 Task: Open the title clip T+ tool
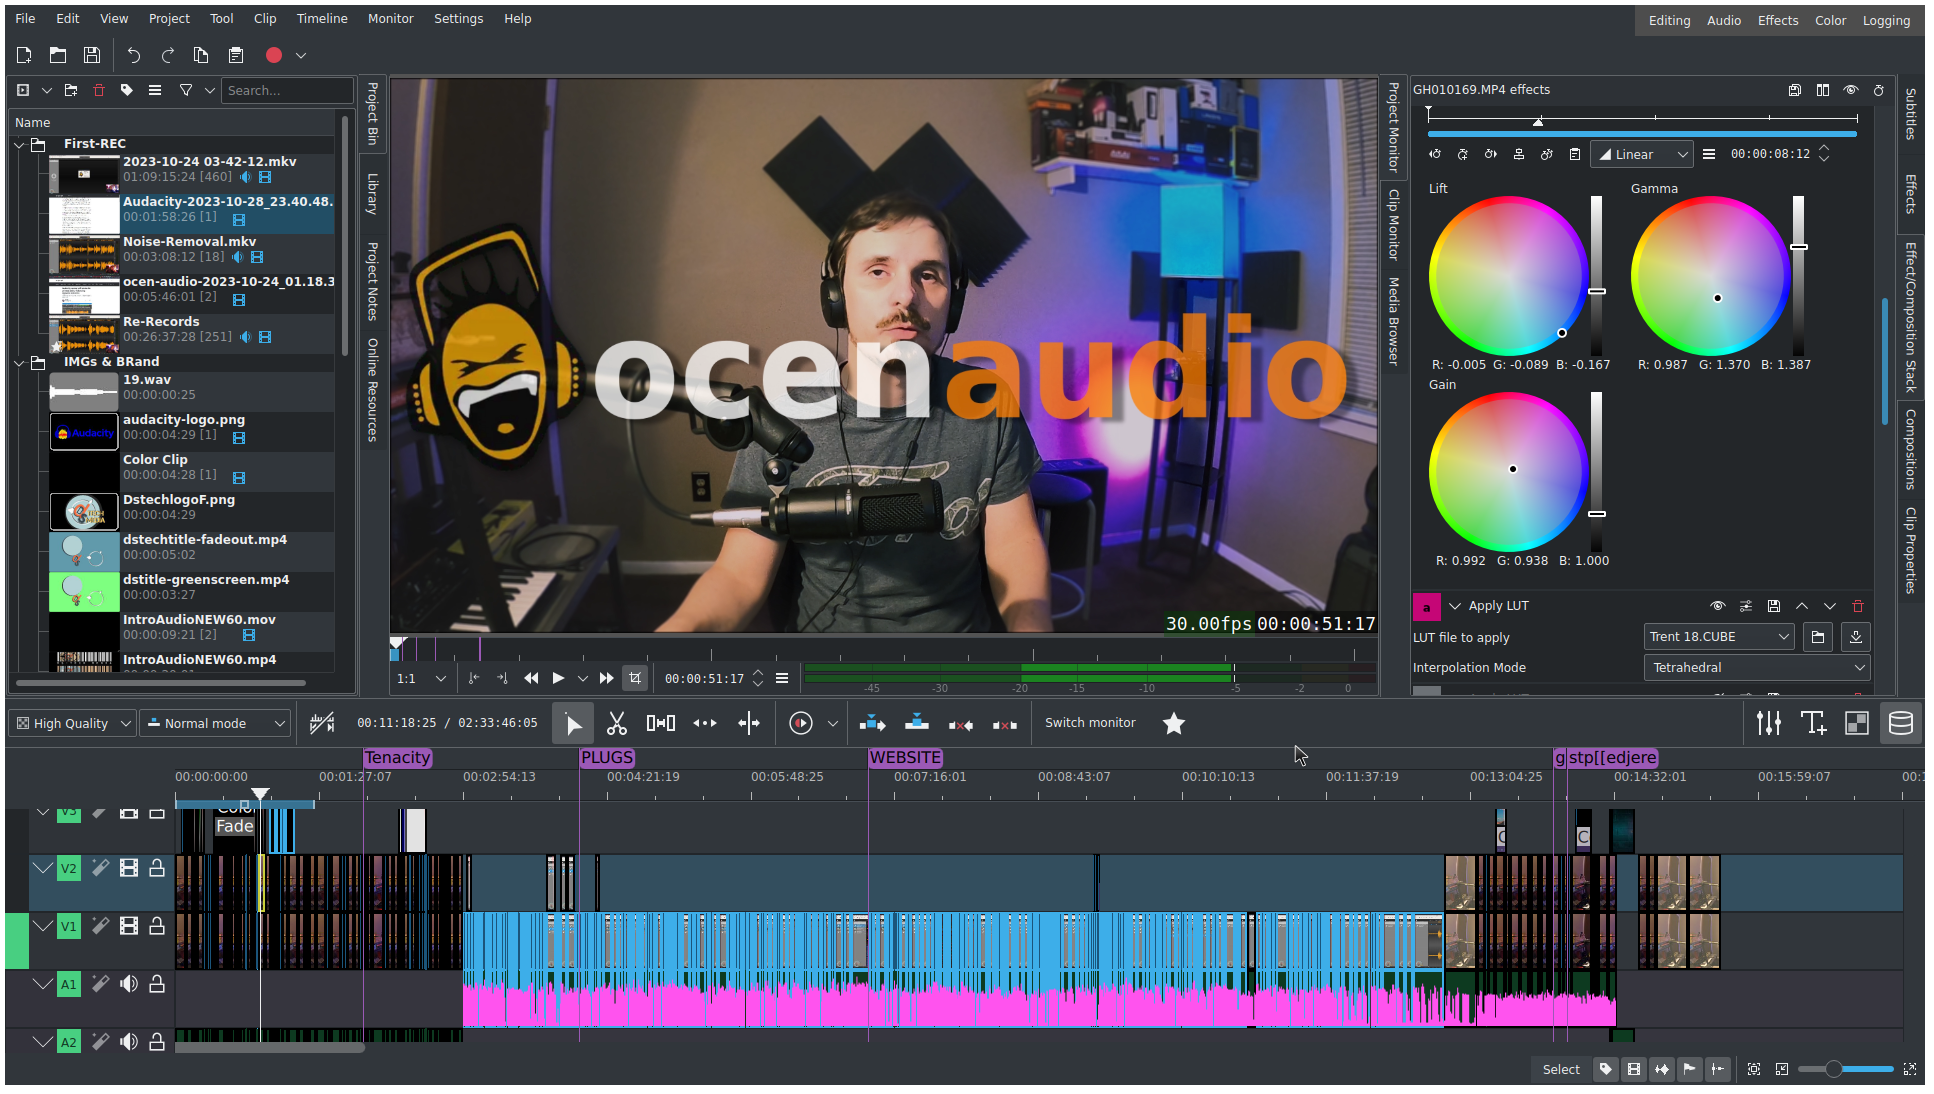tap(1813, 723)
